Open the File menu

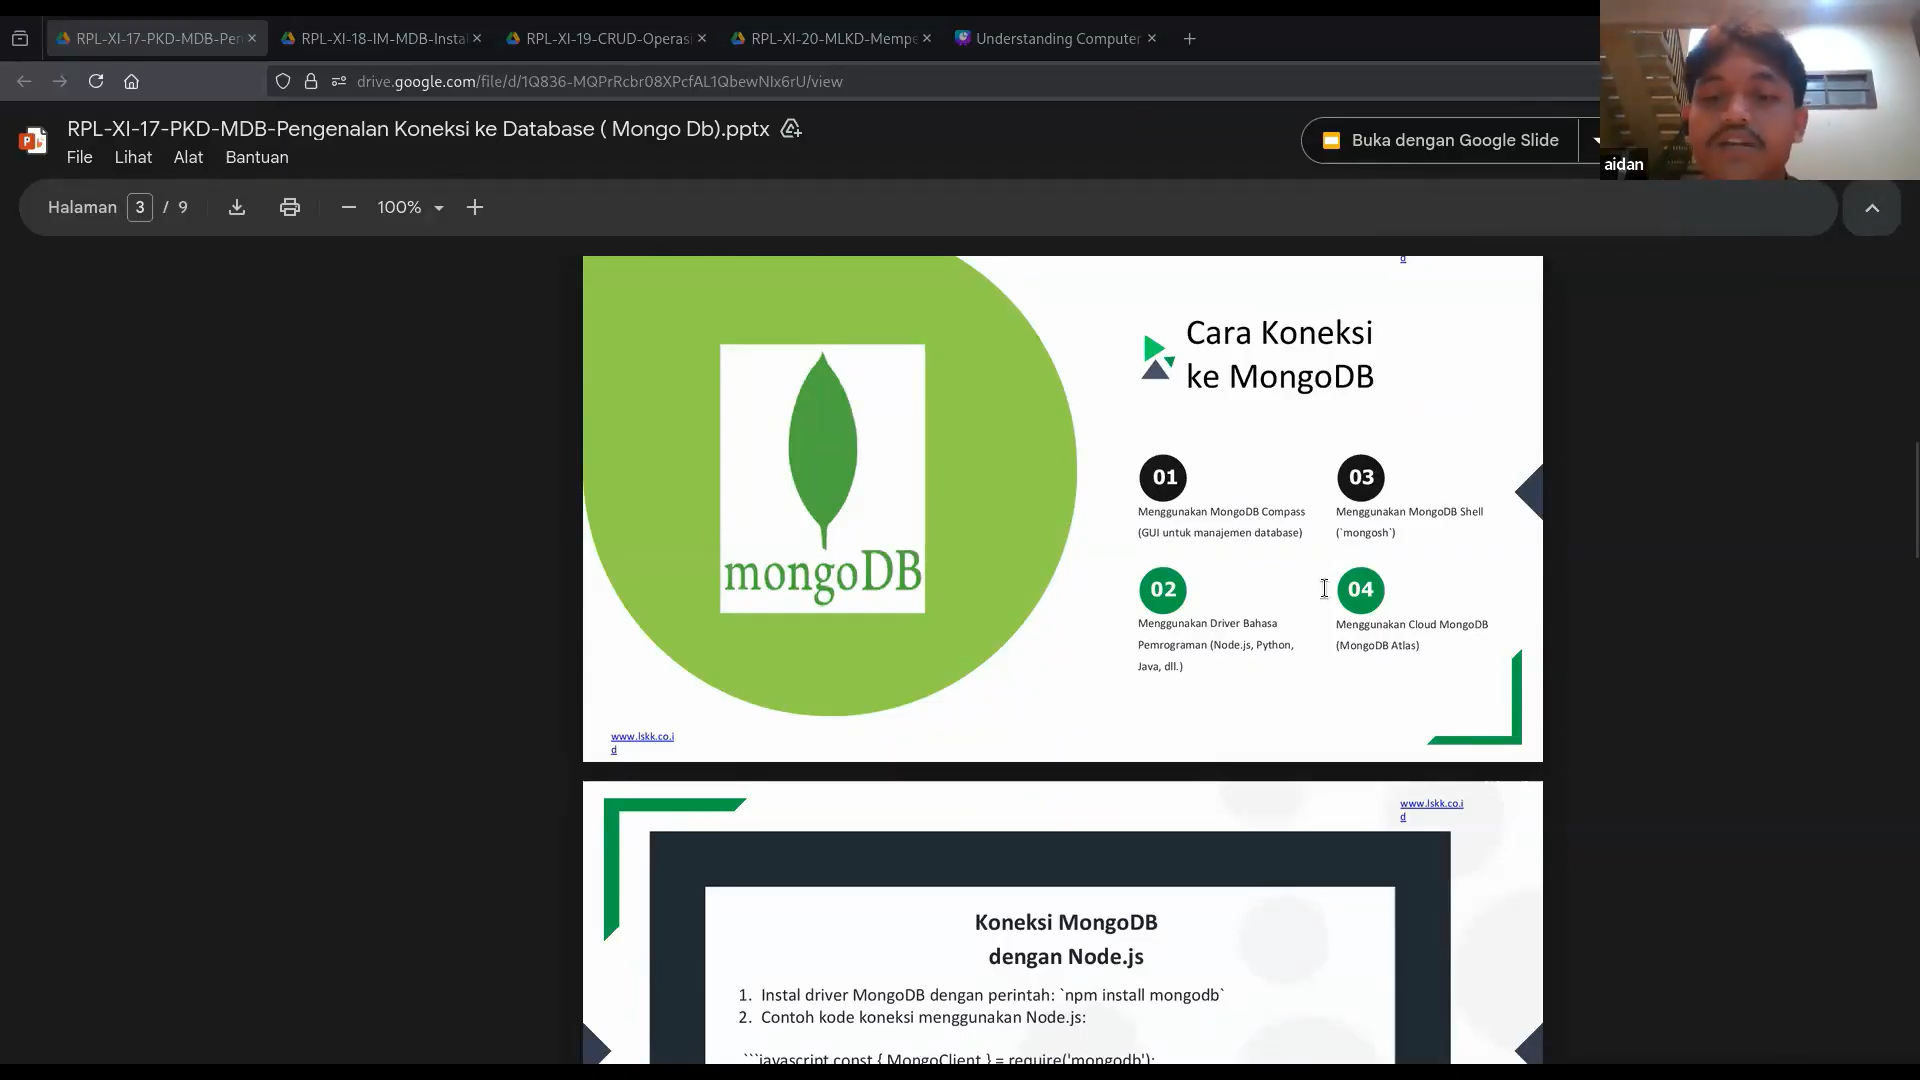click(79, 157)
